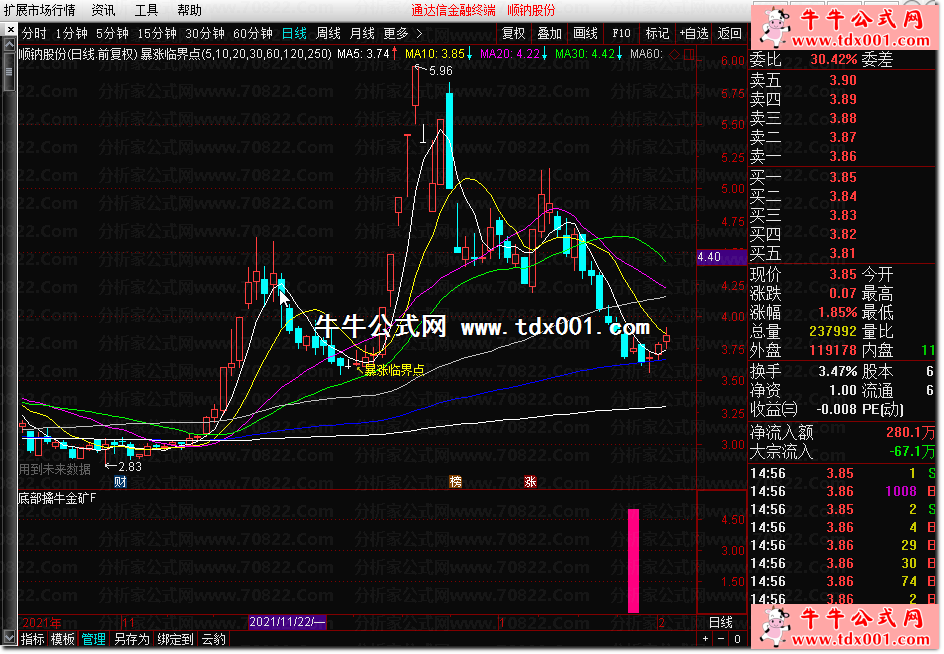Select the 1分钟 period tab
Viewport: 944px width, 654px height.
[72, 34]
